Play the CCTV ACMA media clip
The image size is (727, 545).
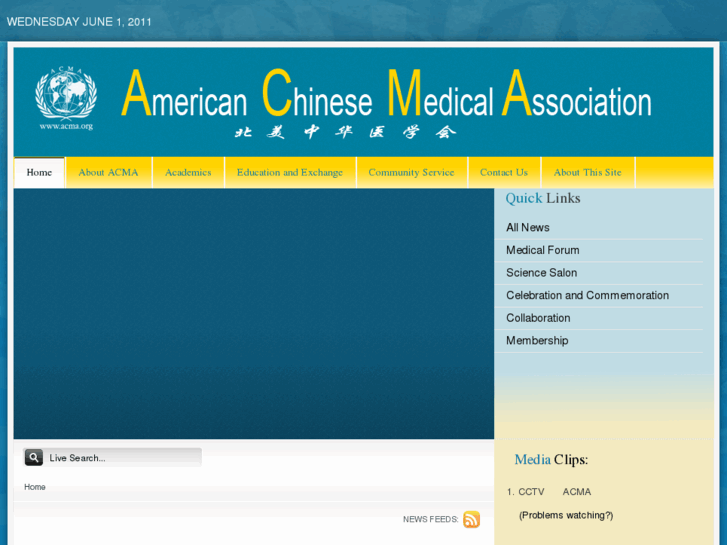point(555,492)
